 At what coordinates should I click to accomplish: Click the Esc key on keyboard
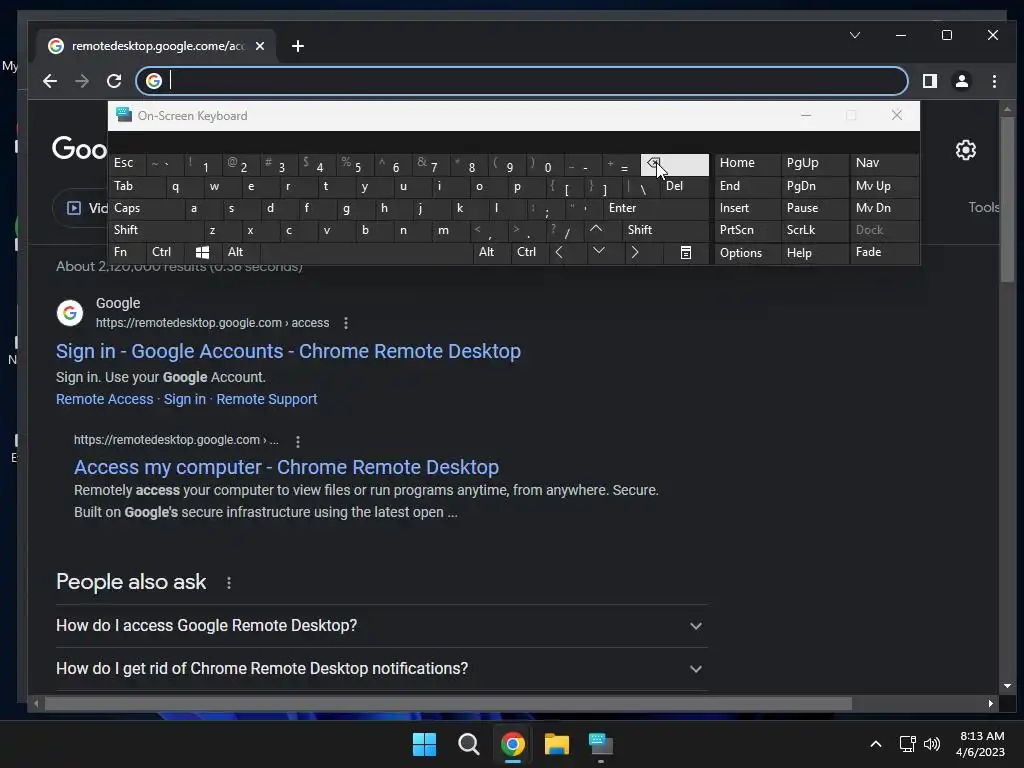127,163
